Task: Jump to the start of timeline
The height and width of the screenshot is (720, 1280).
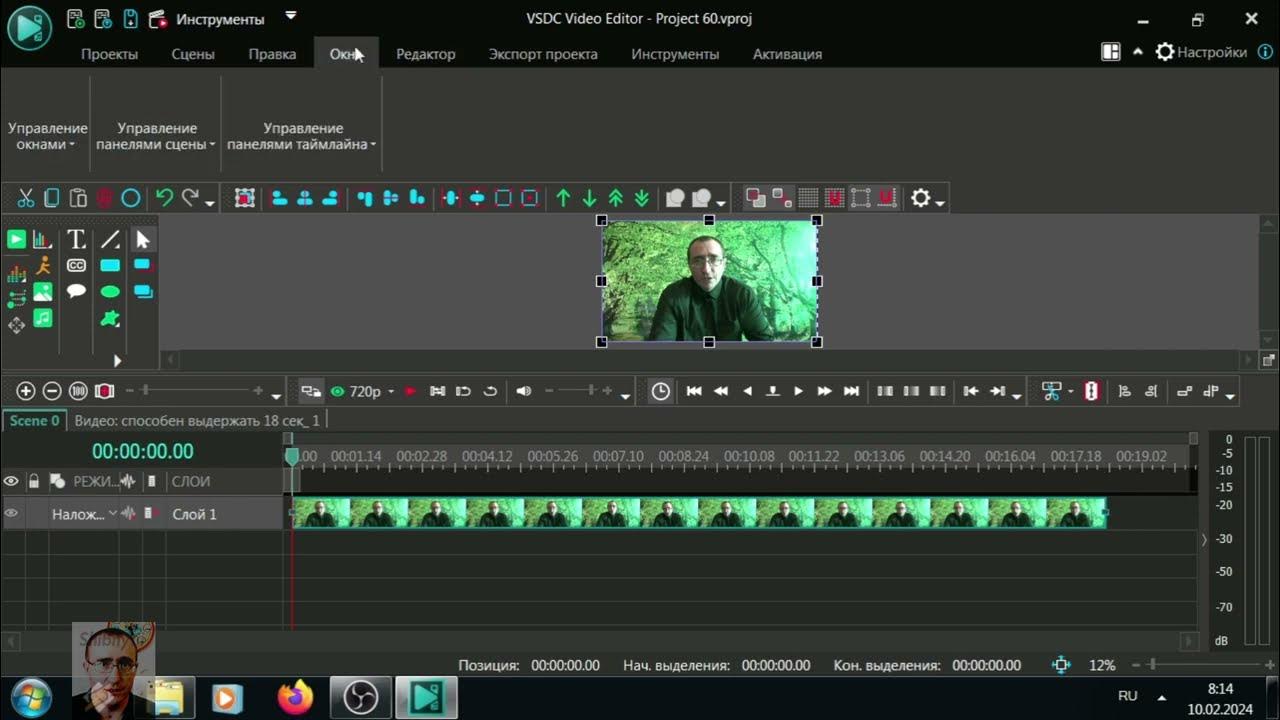Action: click(694, 391)
